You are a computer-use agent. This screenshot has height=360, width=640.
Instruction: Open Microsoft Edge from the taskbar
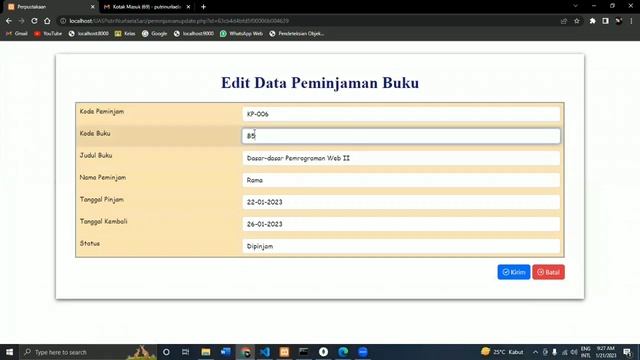click(x=343, y=352)
